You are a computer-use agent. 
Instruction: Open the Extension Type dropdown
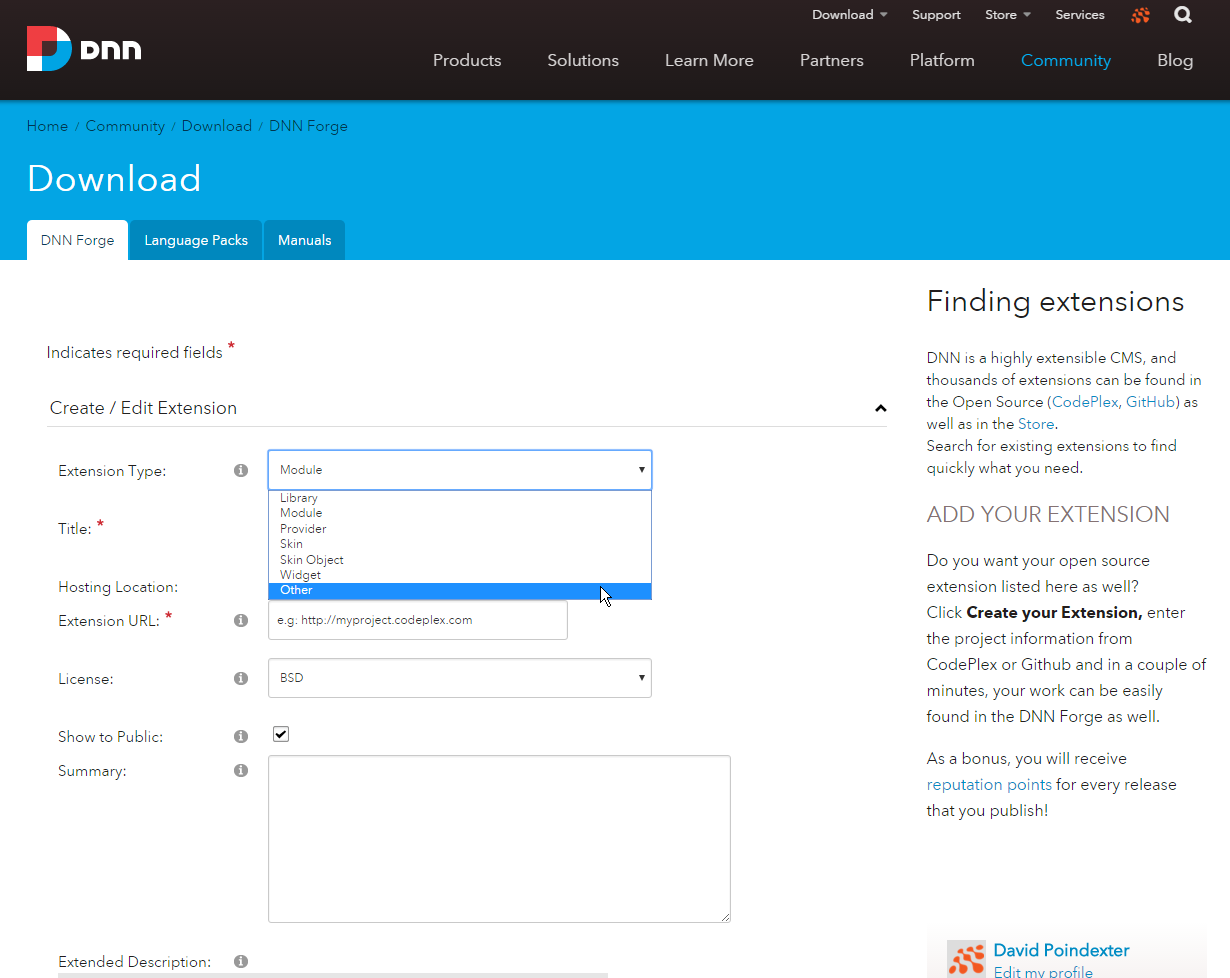pos(460,470)
